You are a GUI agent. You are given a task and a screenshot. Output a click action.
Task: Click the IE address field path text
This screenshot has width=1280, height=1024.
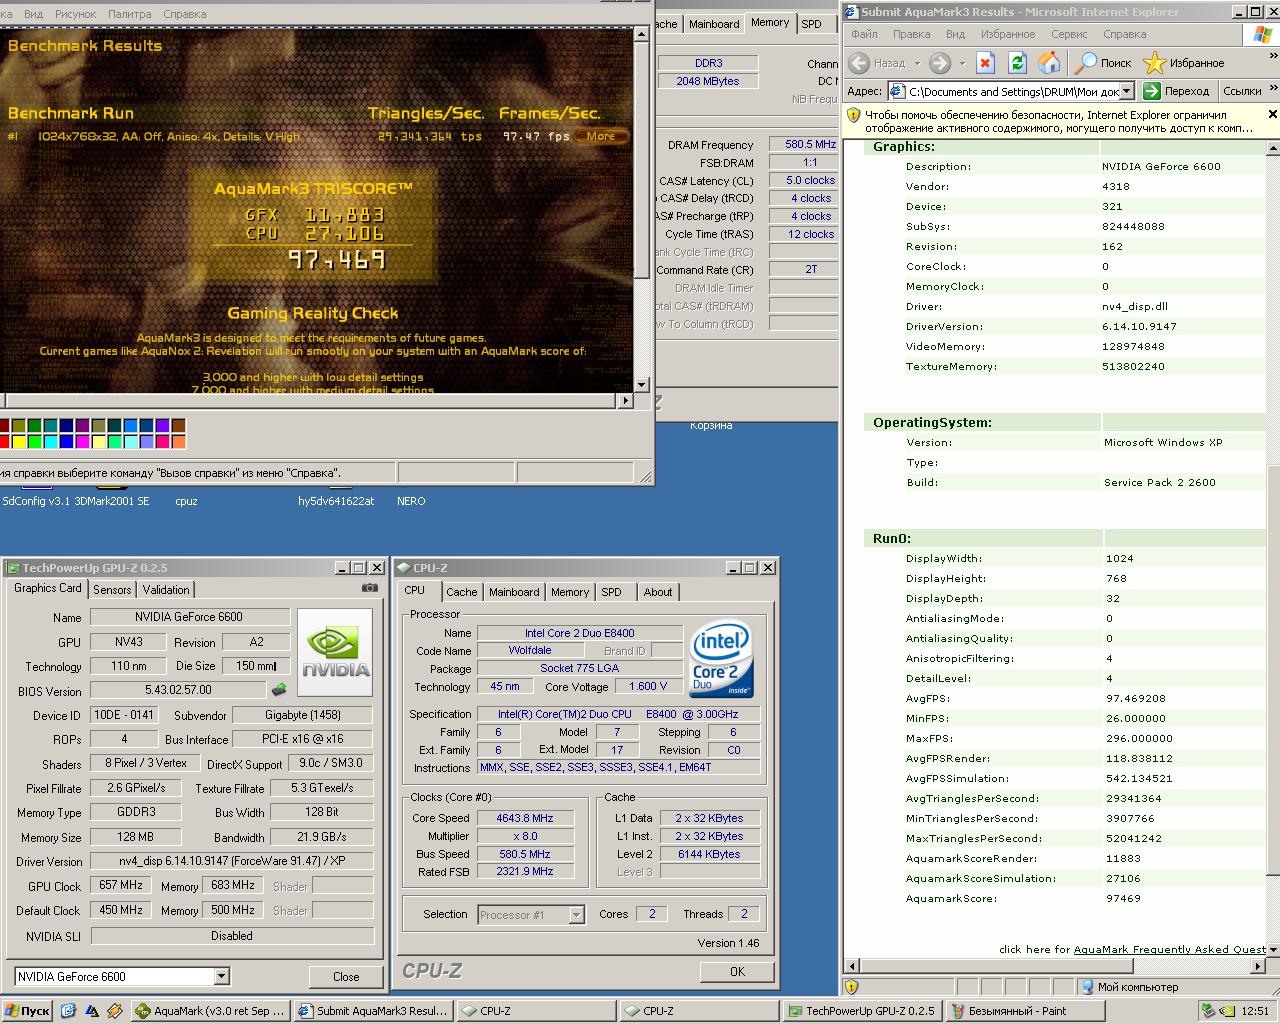1014,92
